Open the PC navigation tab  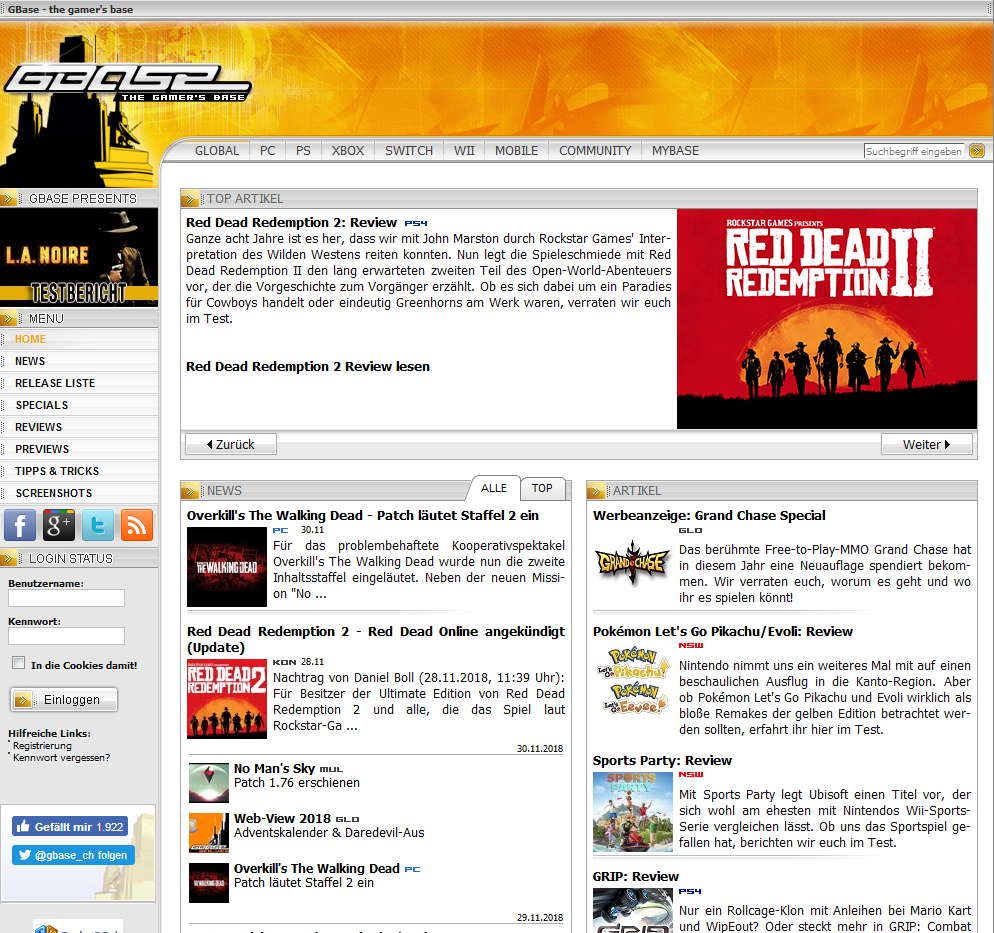pyautogui.click(x=268, y=151)
